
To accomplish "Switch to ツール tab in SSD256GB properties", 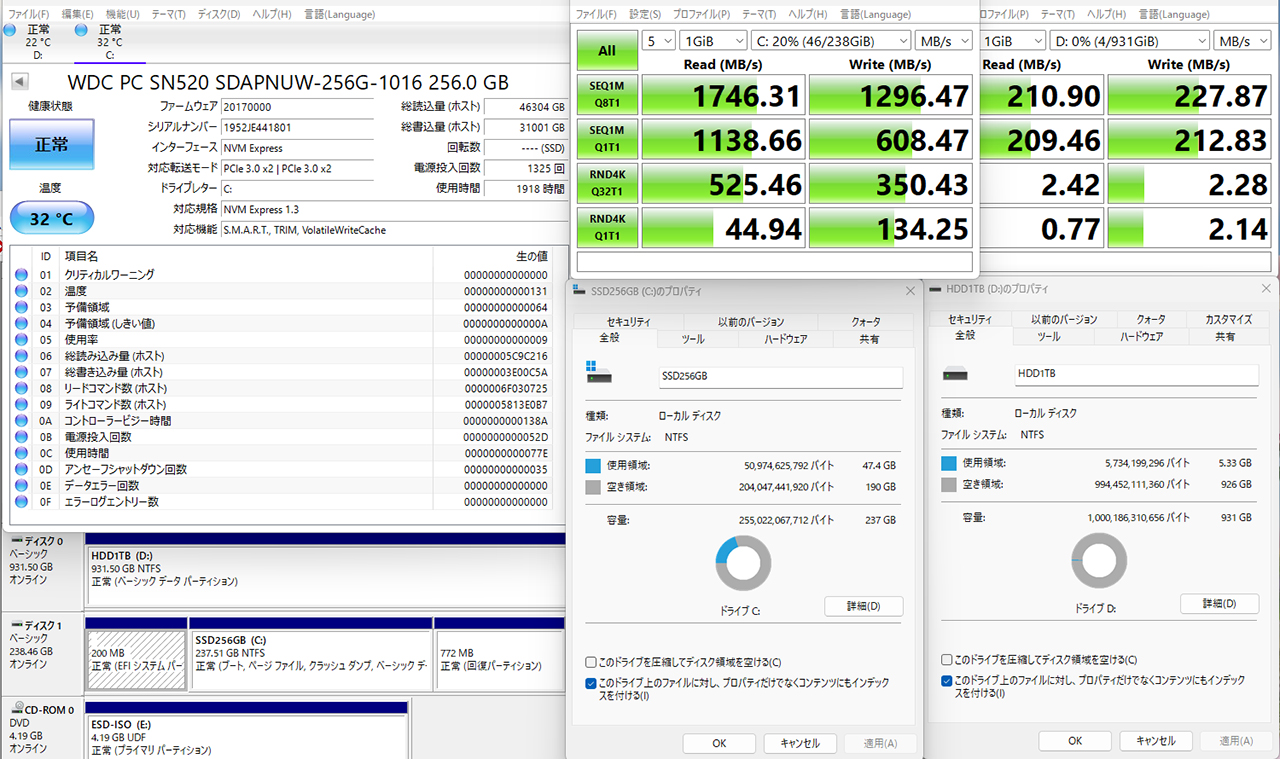I will 692,339.
